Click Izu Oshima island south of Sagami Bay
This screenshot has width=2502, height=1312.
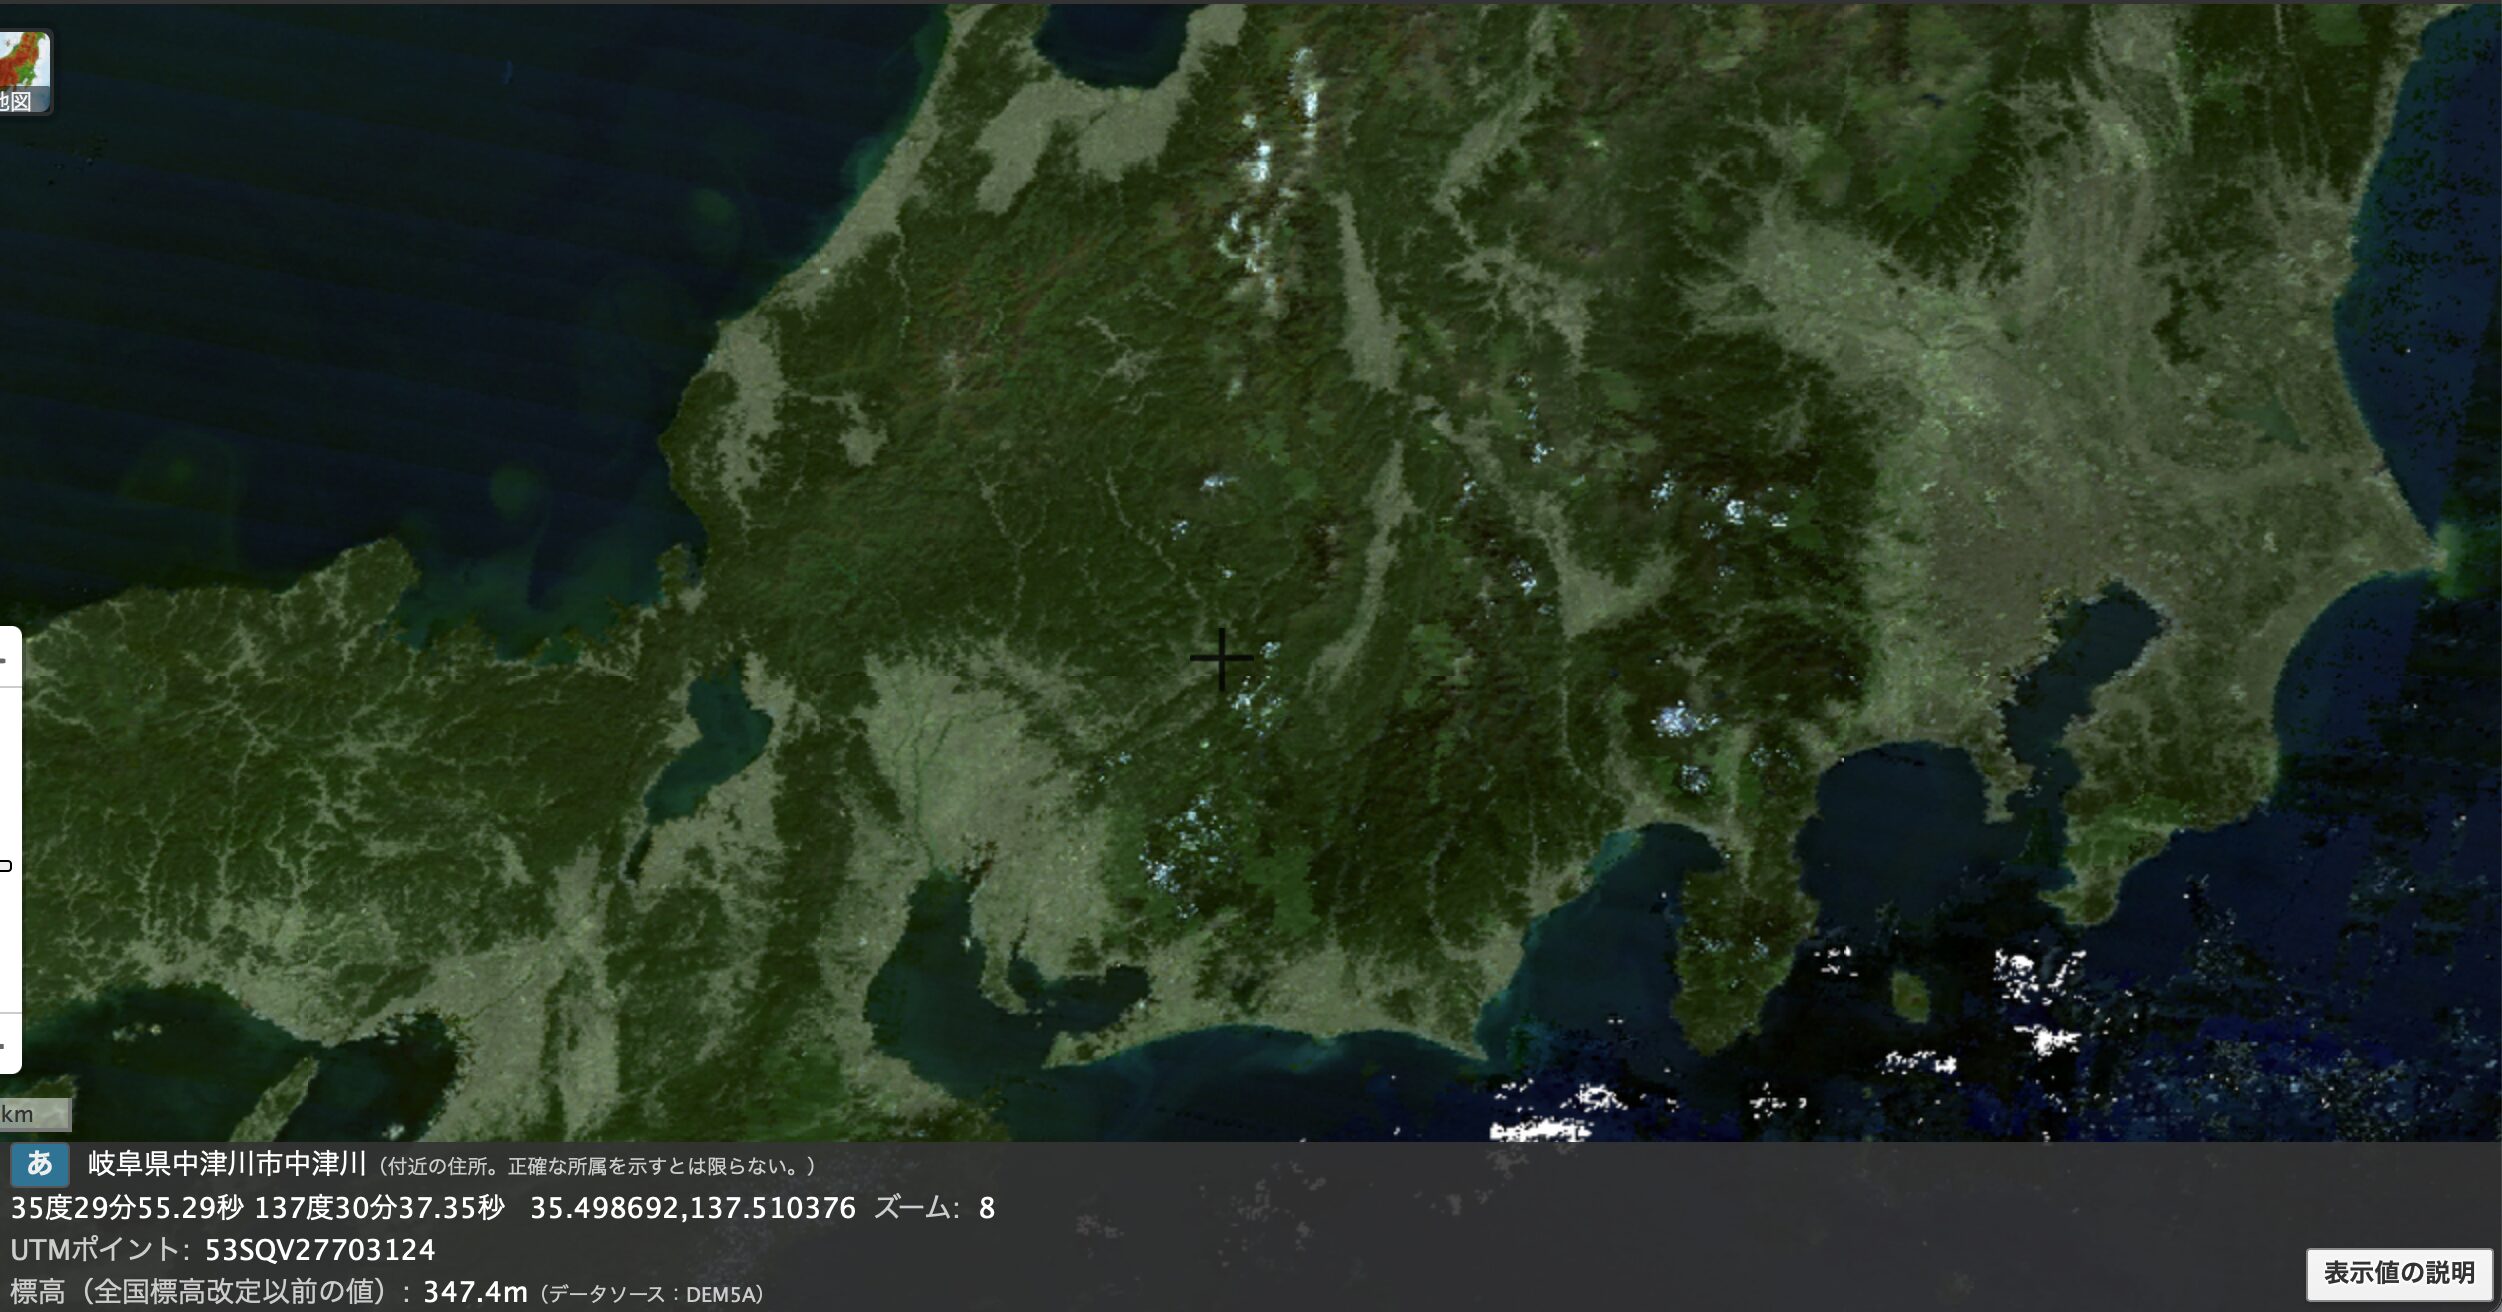pyautogui.click(x=1909, y=997)
